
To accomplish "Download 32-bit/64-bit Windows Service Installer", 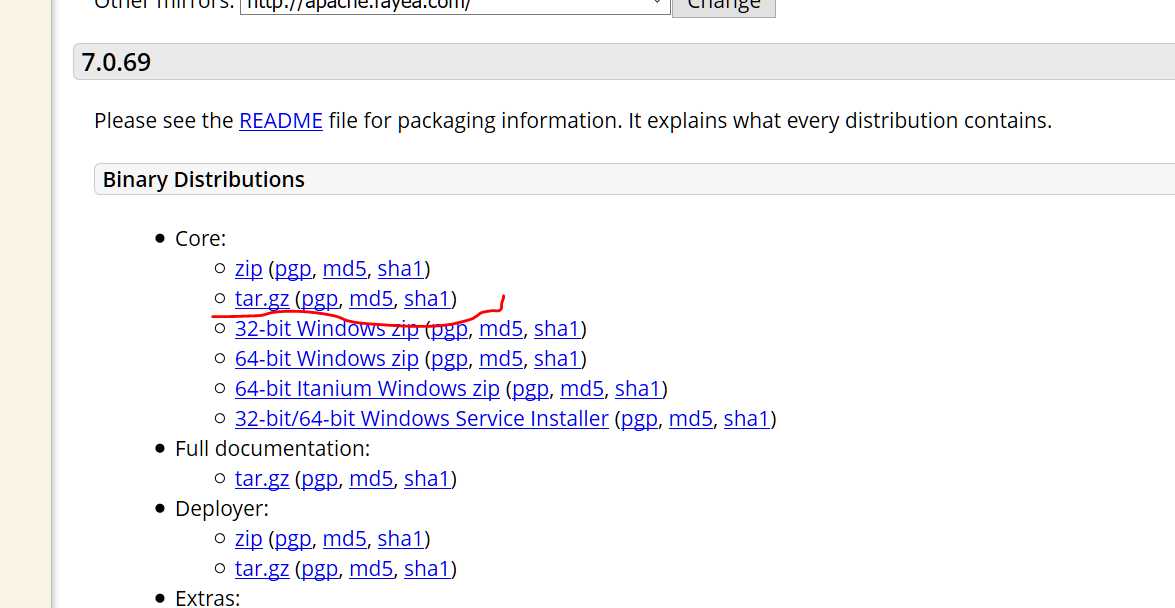I will (421, 418).
